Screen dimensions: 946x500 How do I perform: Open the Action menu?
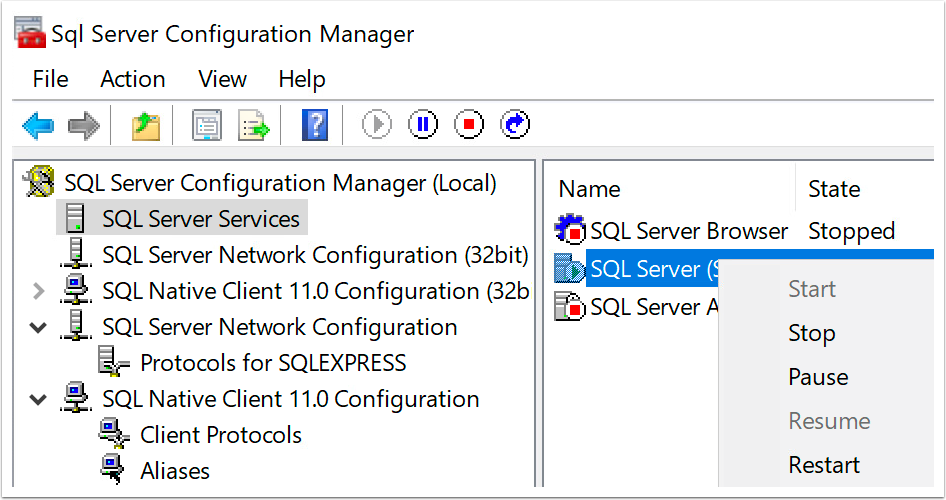[132, 79]
